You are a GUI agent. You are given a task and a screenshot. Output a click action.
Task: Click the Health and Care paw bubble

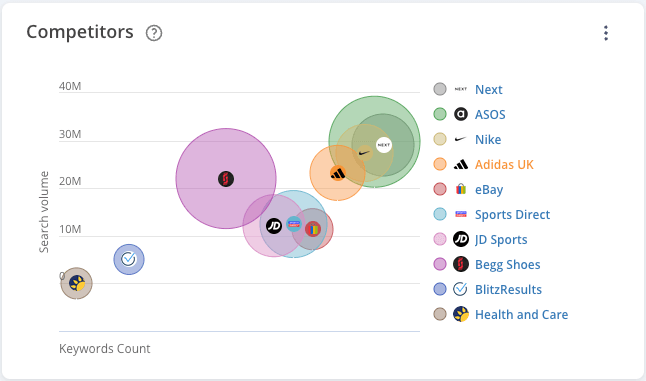[77, 283]
